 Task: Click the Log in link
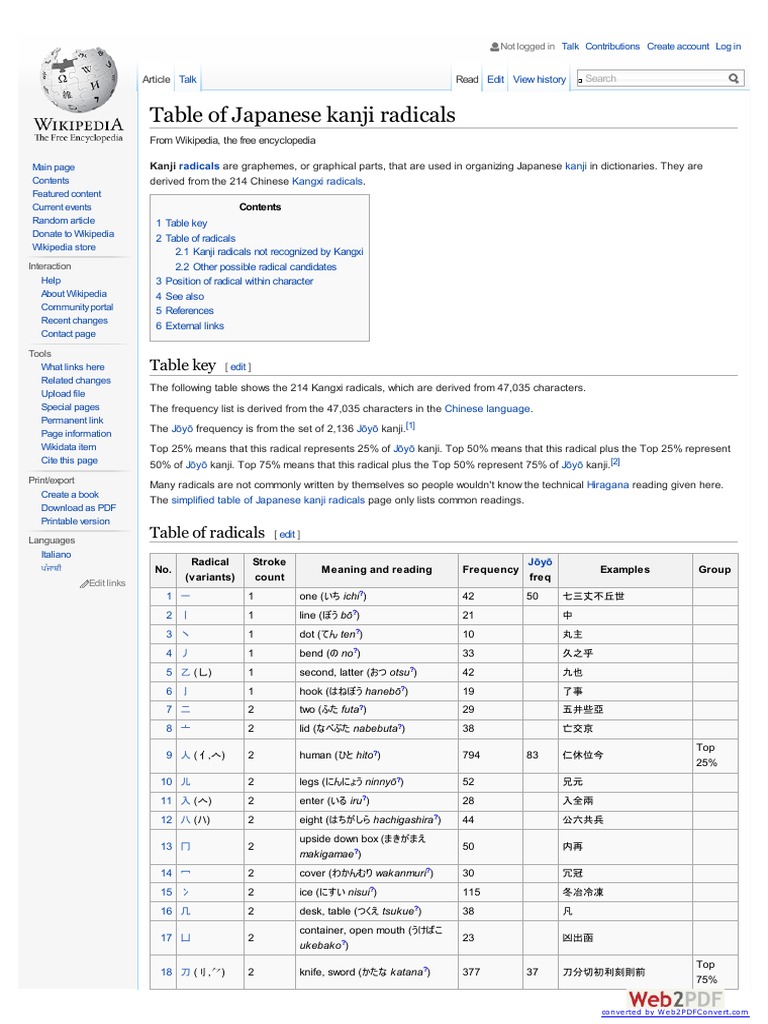click(728, 46)
